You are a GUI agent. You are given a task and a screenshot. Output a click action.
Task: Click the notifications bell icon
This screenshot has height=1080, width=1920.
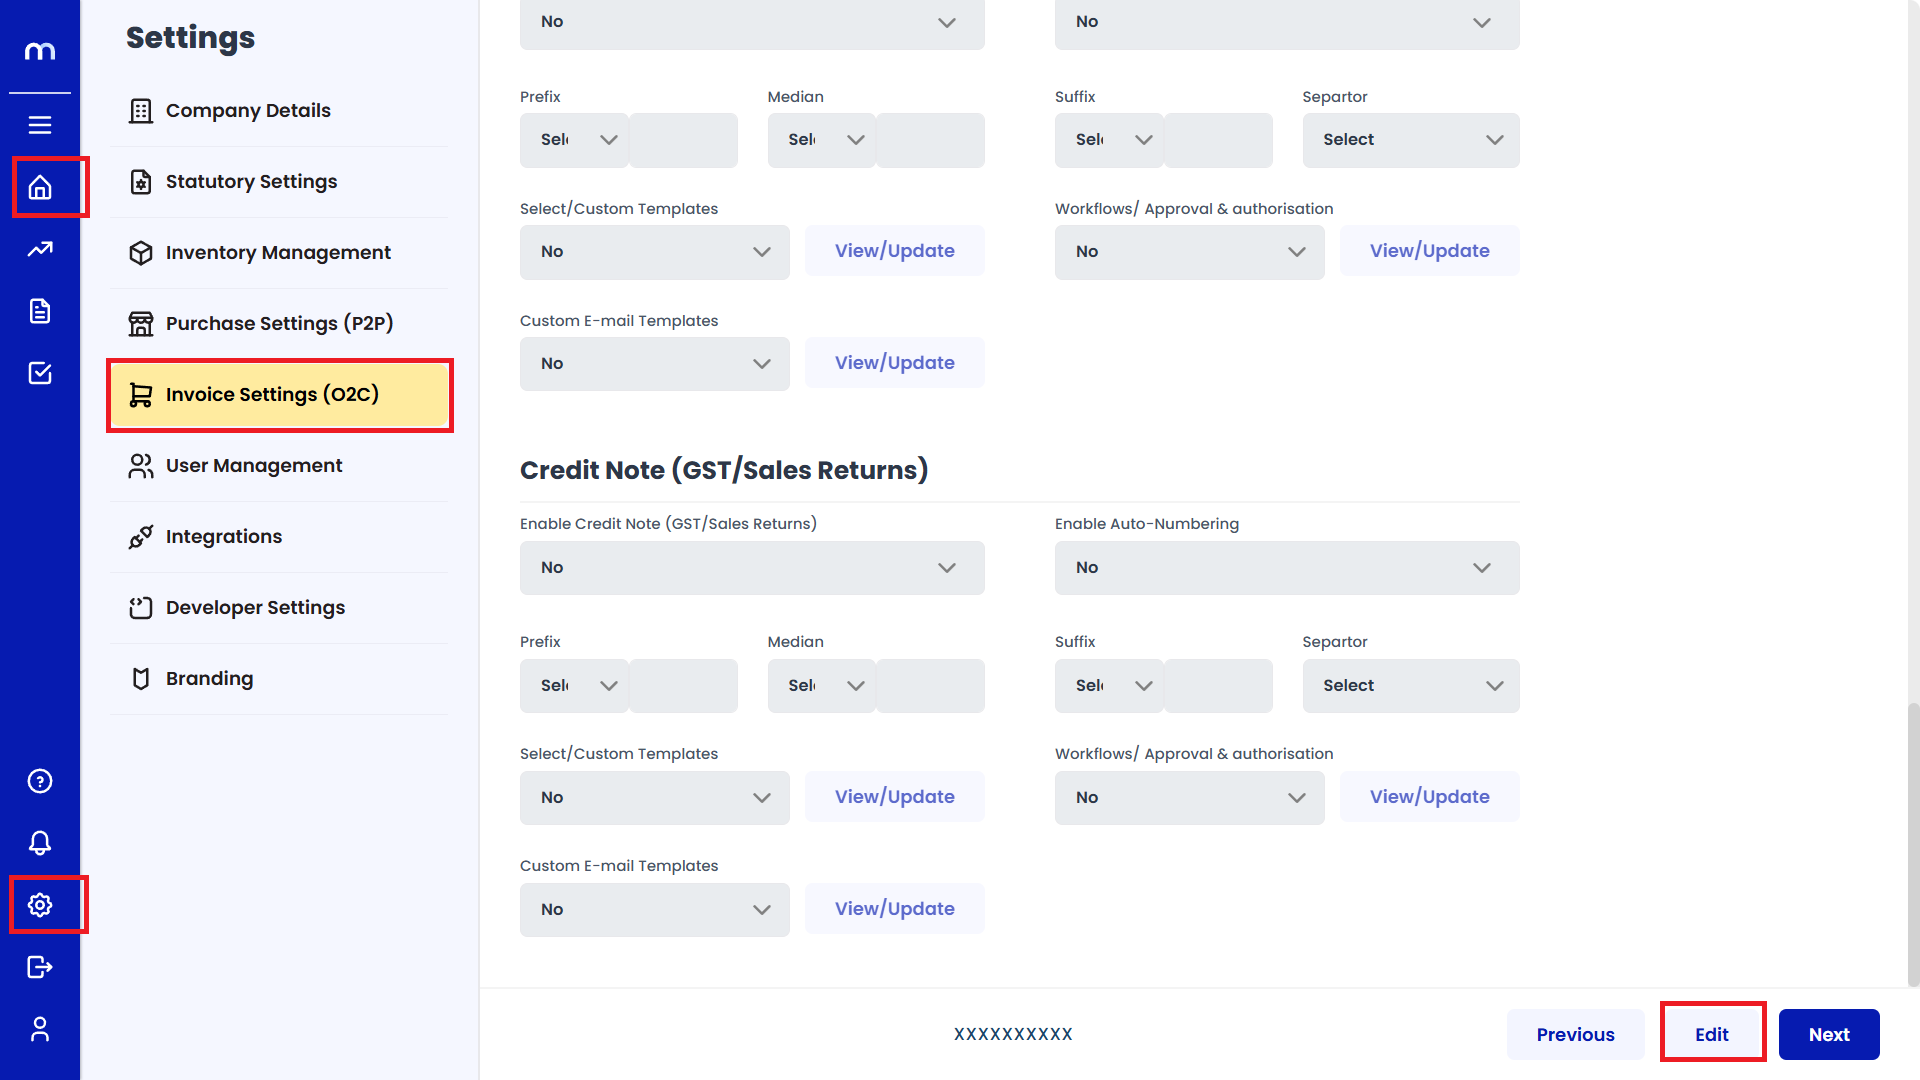(40, 843)
